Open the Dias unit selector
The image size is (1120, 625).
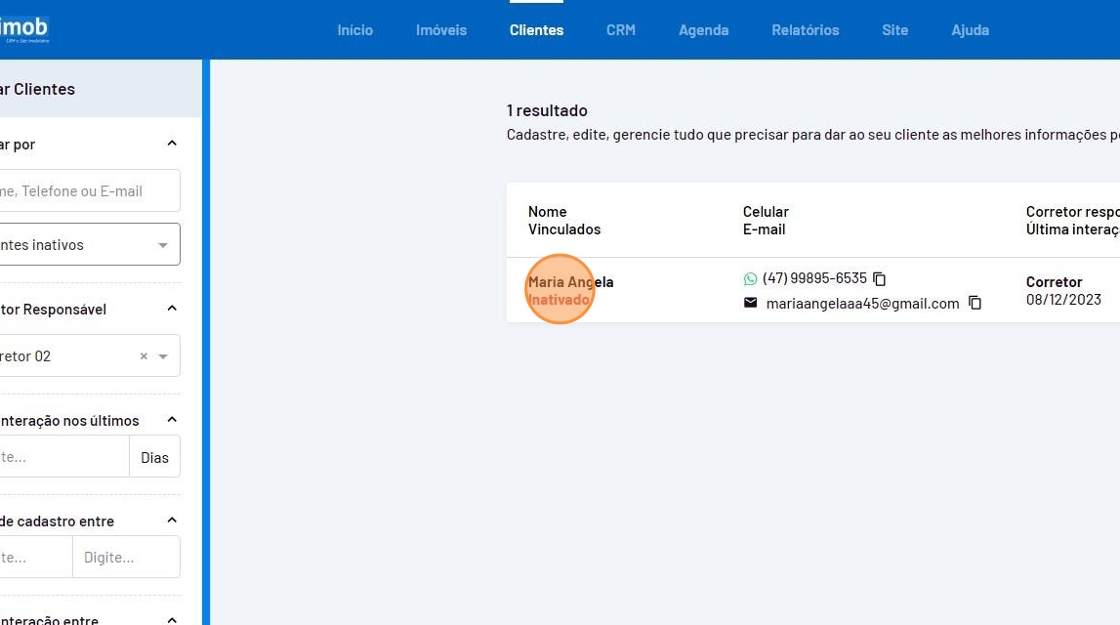[x=154, y=457]
